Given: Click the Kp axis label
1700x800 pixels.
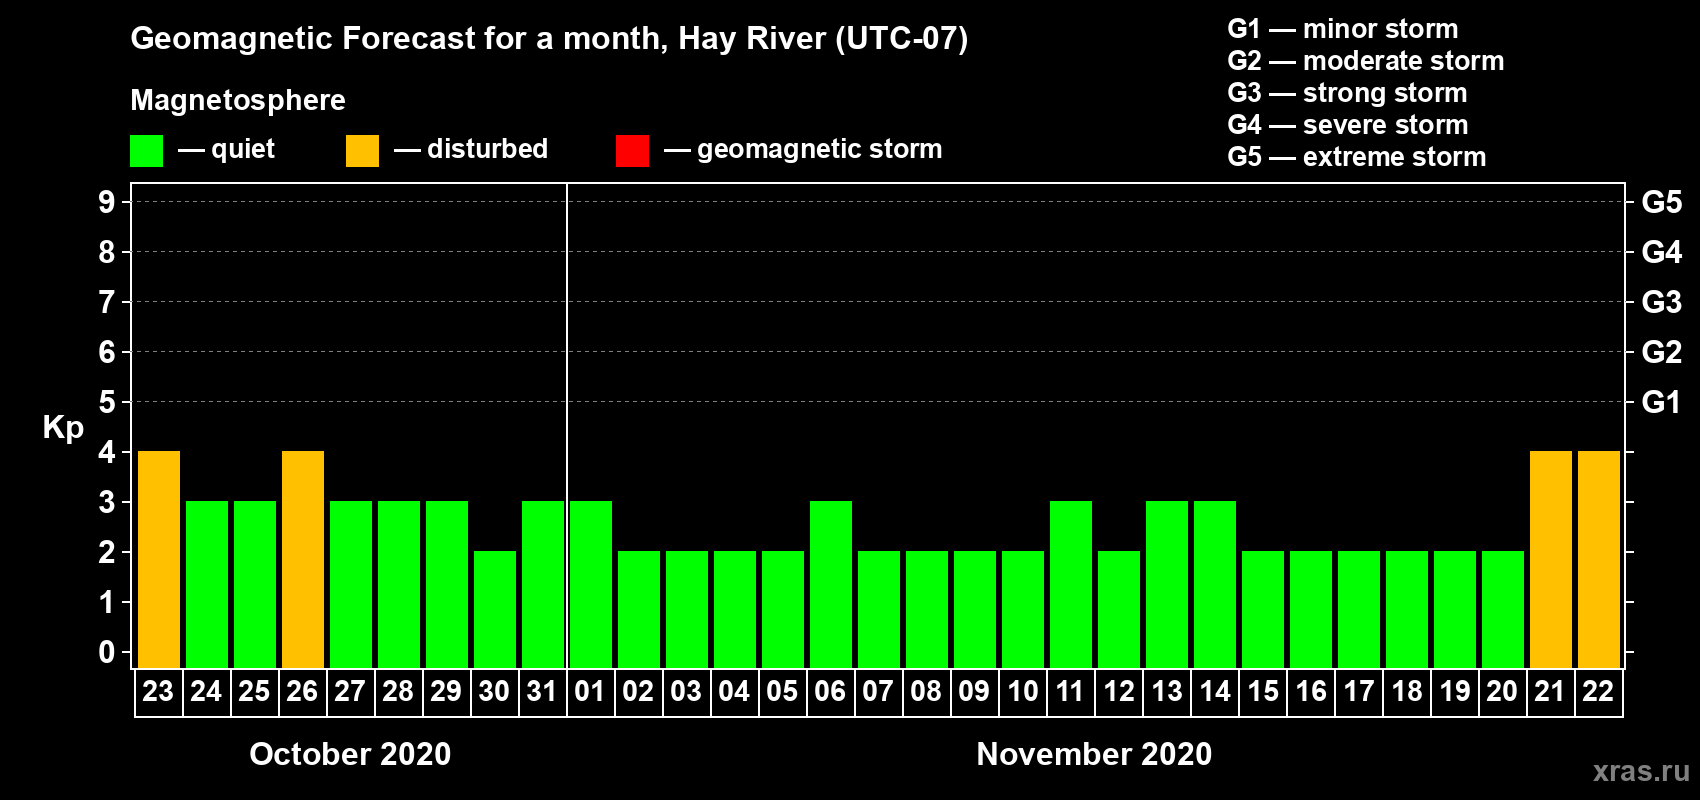Looking at the screenshot, I should click(63, 428).
